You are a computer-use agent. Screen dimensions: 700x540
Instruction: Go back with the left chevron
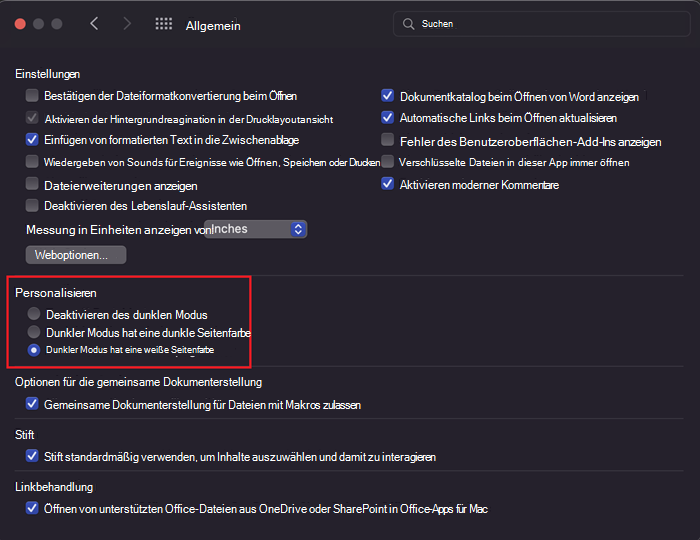[94, 24]
